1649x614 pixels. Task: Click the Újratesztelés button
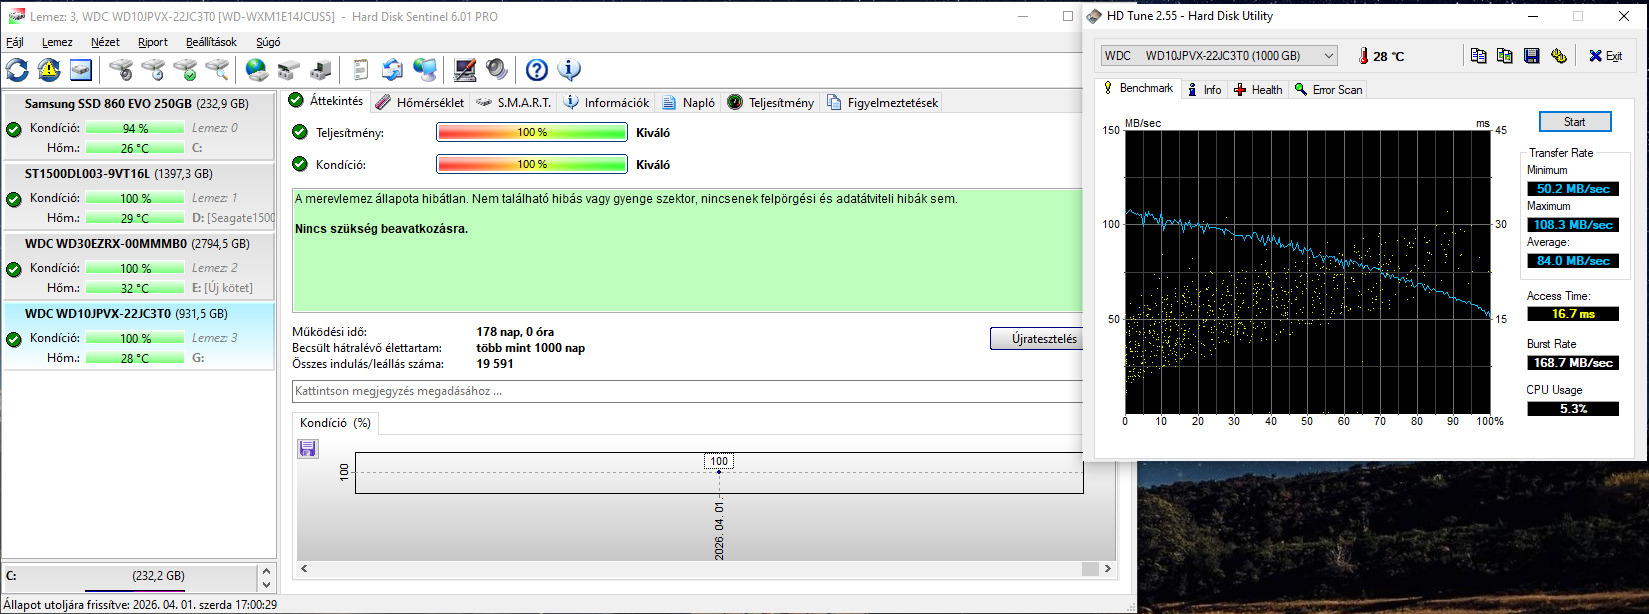1036,339
